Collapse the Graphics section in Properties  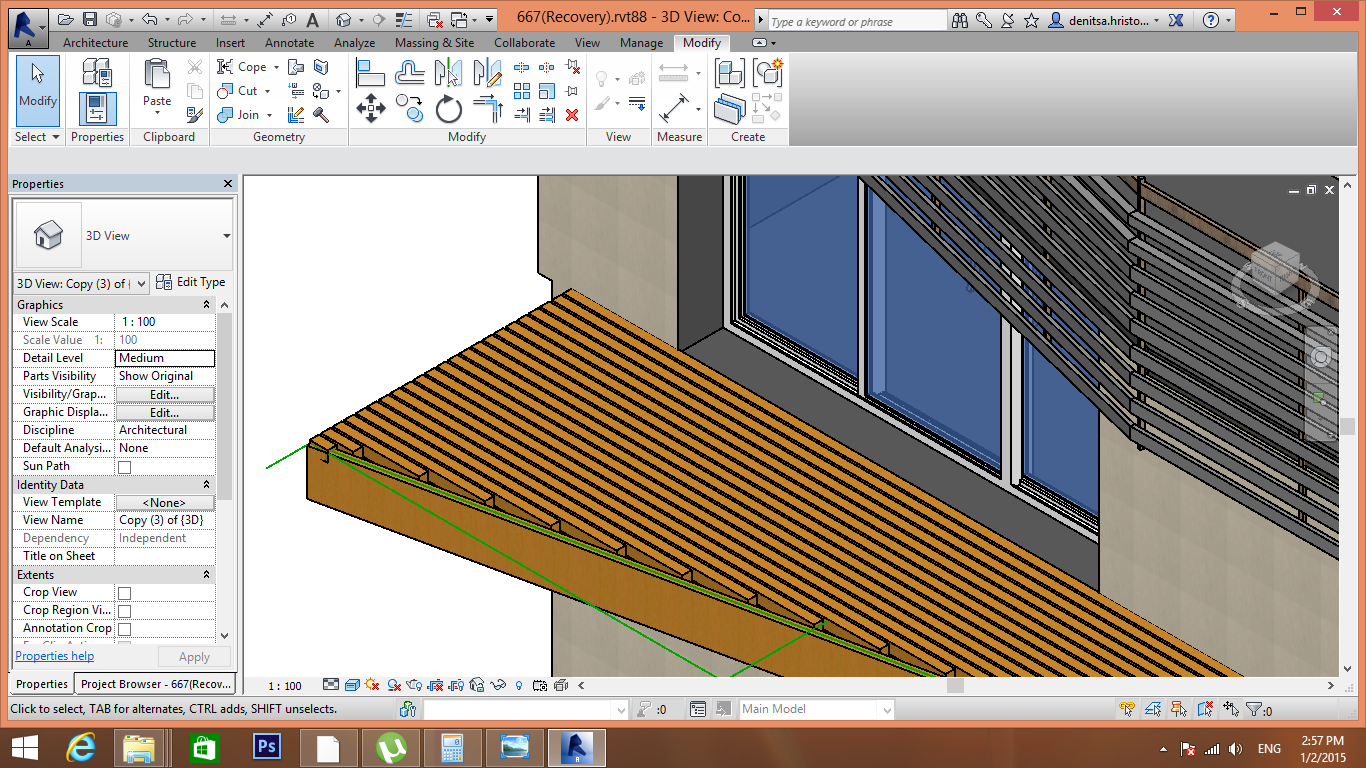click(205, 304)
